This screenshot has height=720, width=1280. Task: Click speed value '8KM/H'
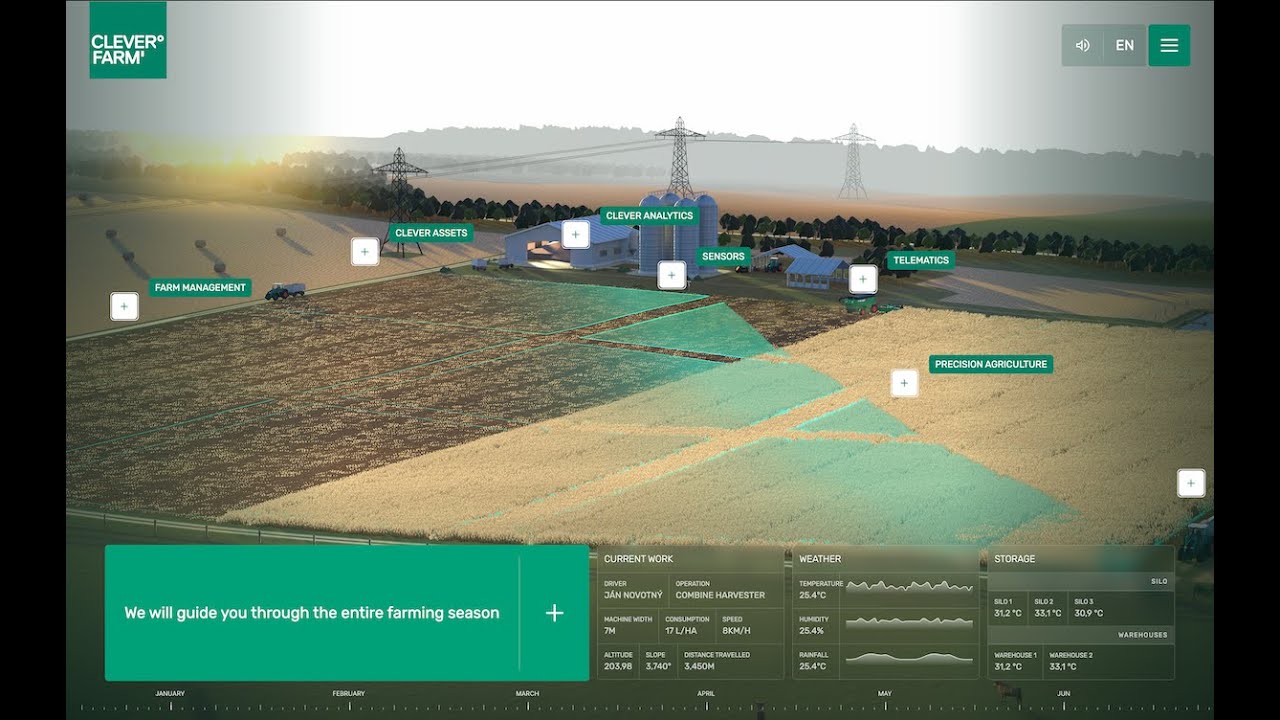[x=736, y=631]
